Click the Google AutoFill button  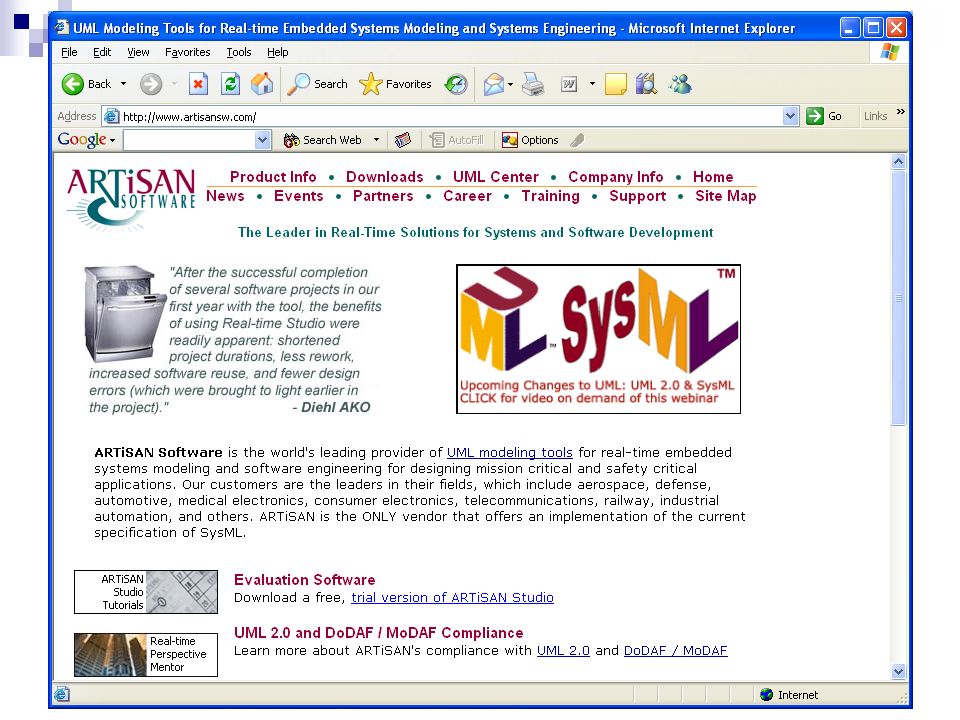pos(457,140)
